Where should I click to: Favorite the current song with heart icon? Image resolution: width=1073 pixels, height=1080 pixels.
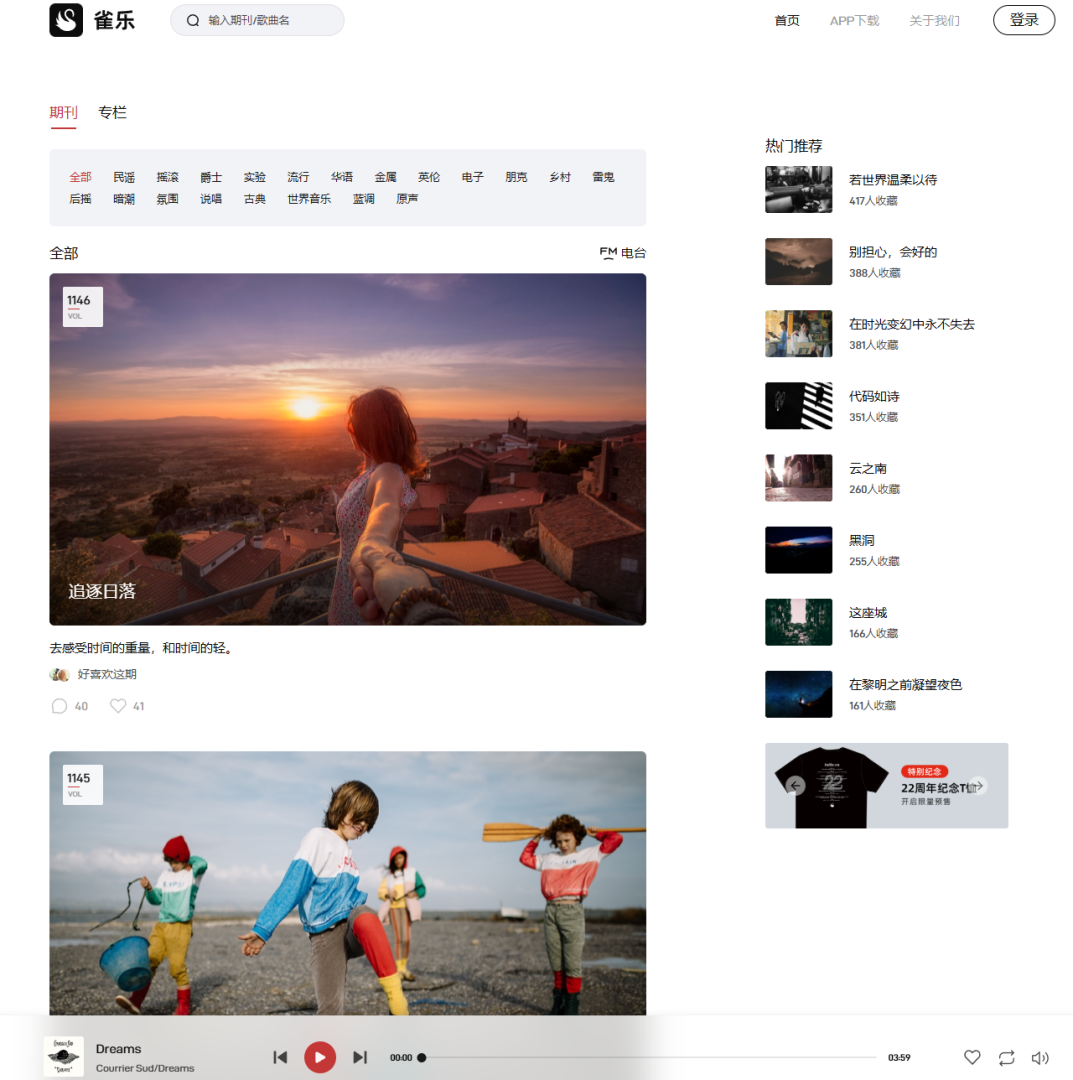click(x=972, y=1057)
